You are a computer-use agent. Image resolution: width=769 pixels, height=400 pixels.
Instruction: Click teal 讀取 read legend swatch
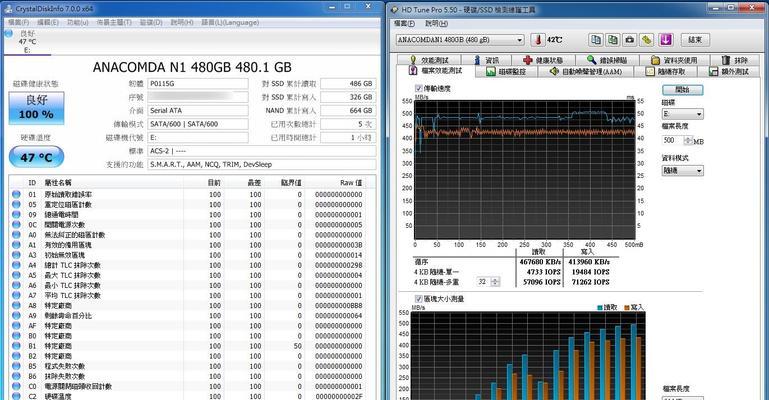[600, 307]
